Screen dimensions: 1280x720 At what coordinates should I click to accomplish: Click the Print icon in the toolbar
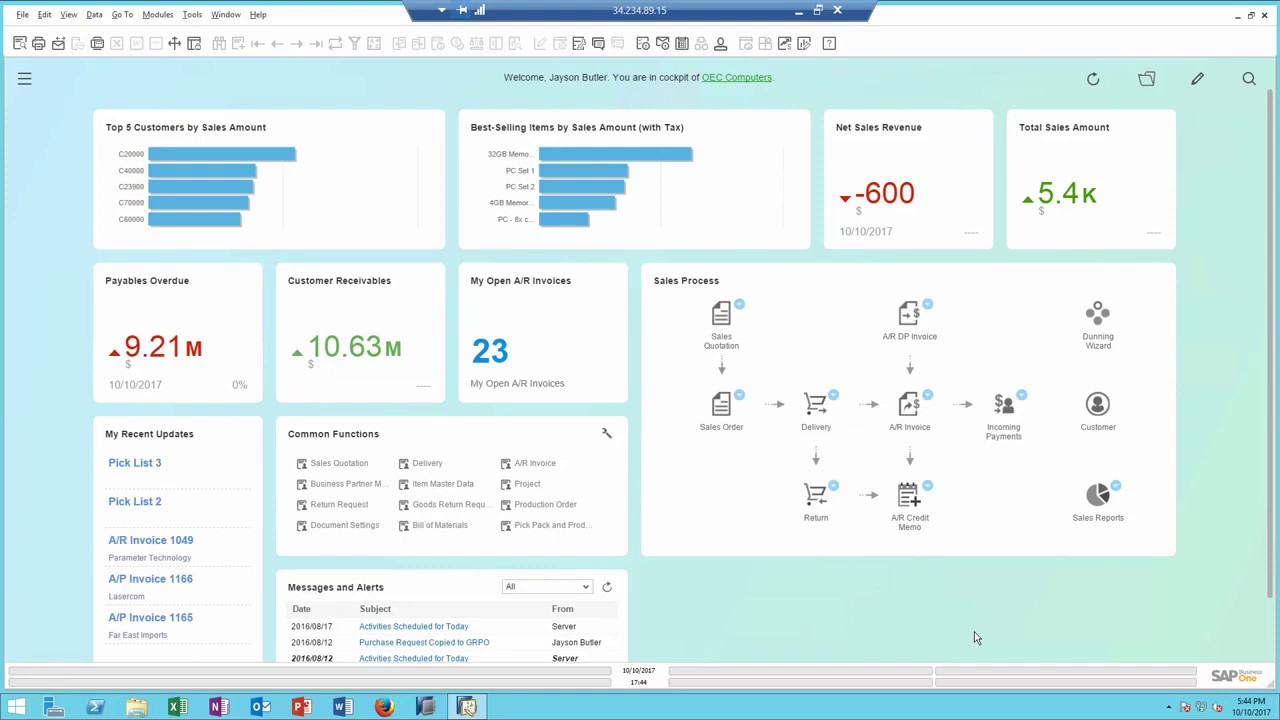pos(38,43)
